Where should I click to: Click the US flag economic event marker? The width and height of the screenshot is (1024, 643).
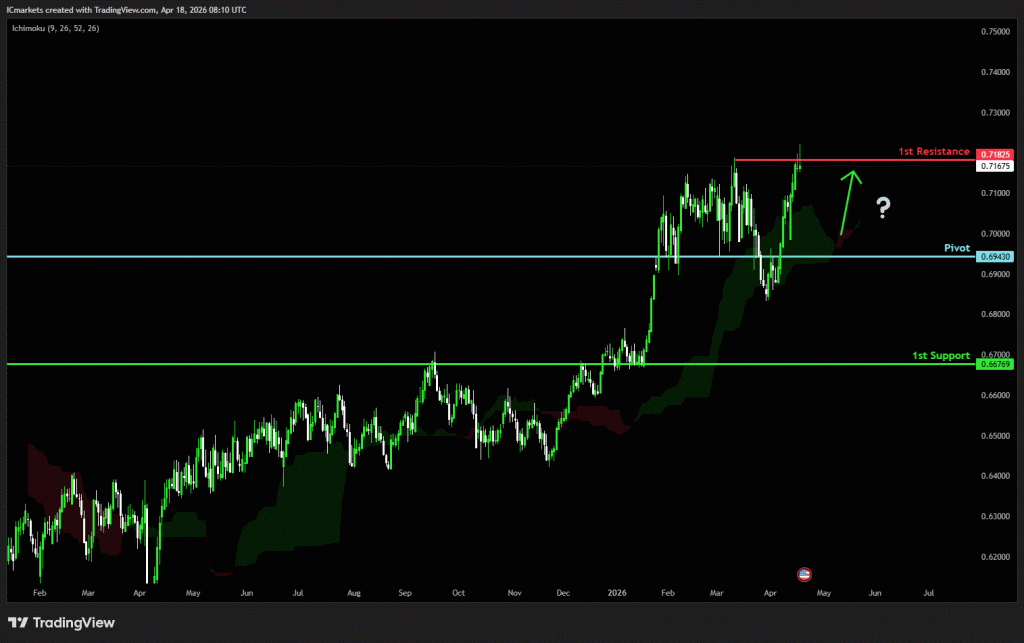click(803, 574)
